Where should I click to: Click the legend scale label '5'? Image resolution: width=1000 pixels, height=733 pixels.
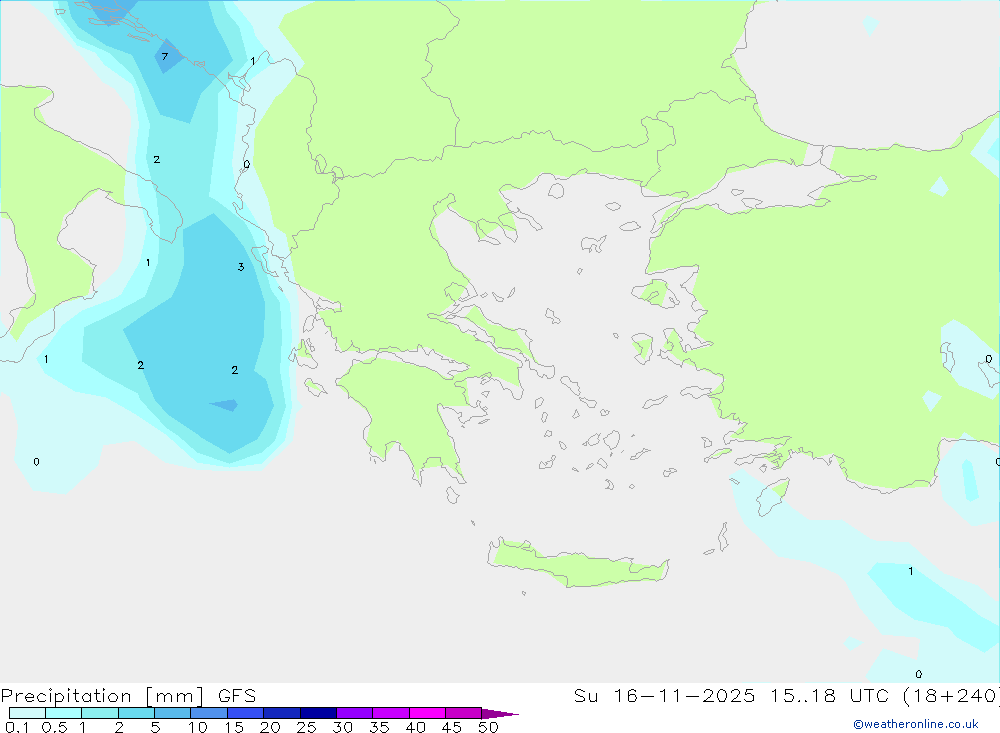point(155,727)
